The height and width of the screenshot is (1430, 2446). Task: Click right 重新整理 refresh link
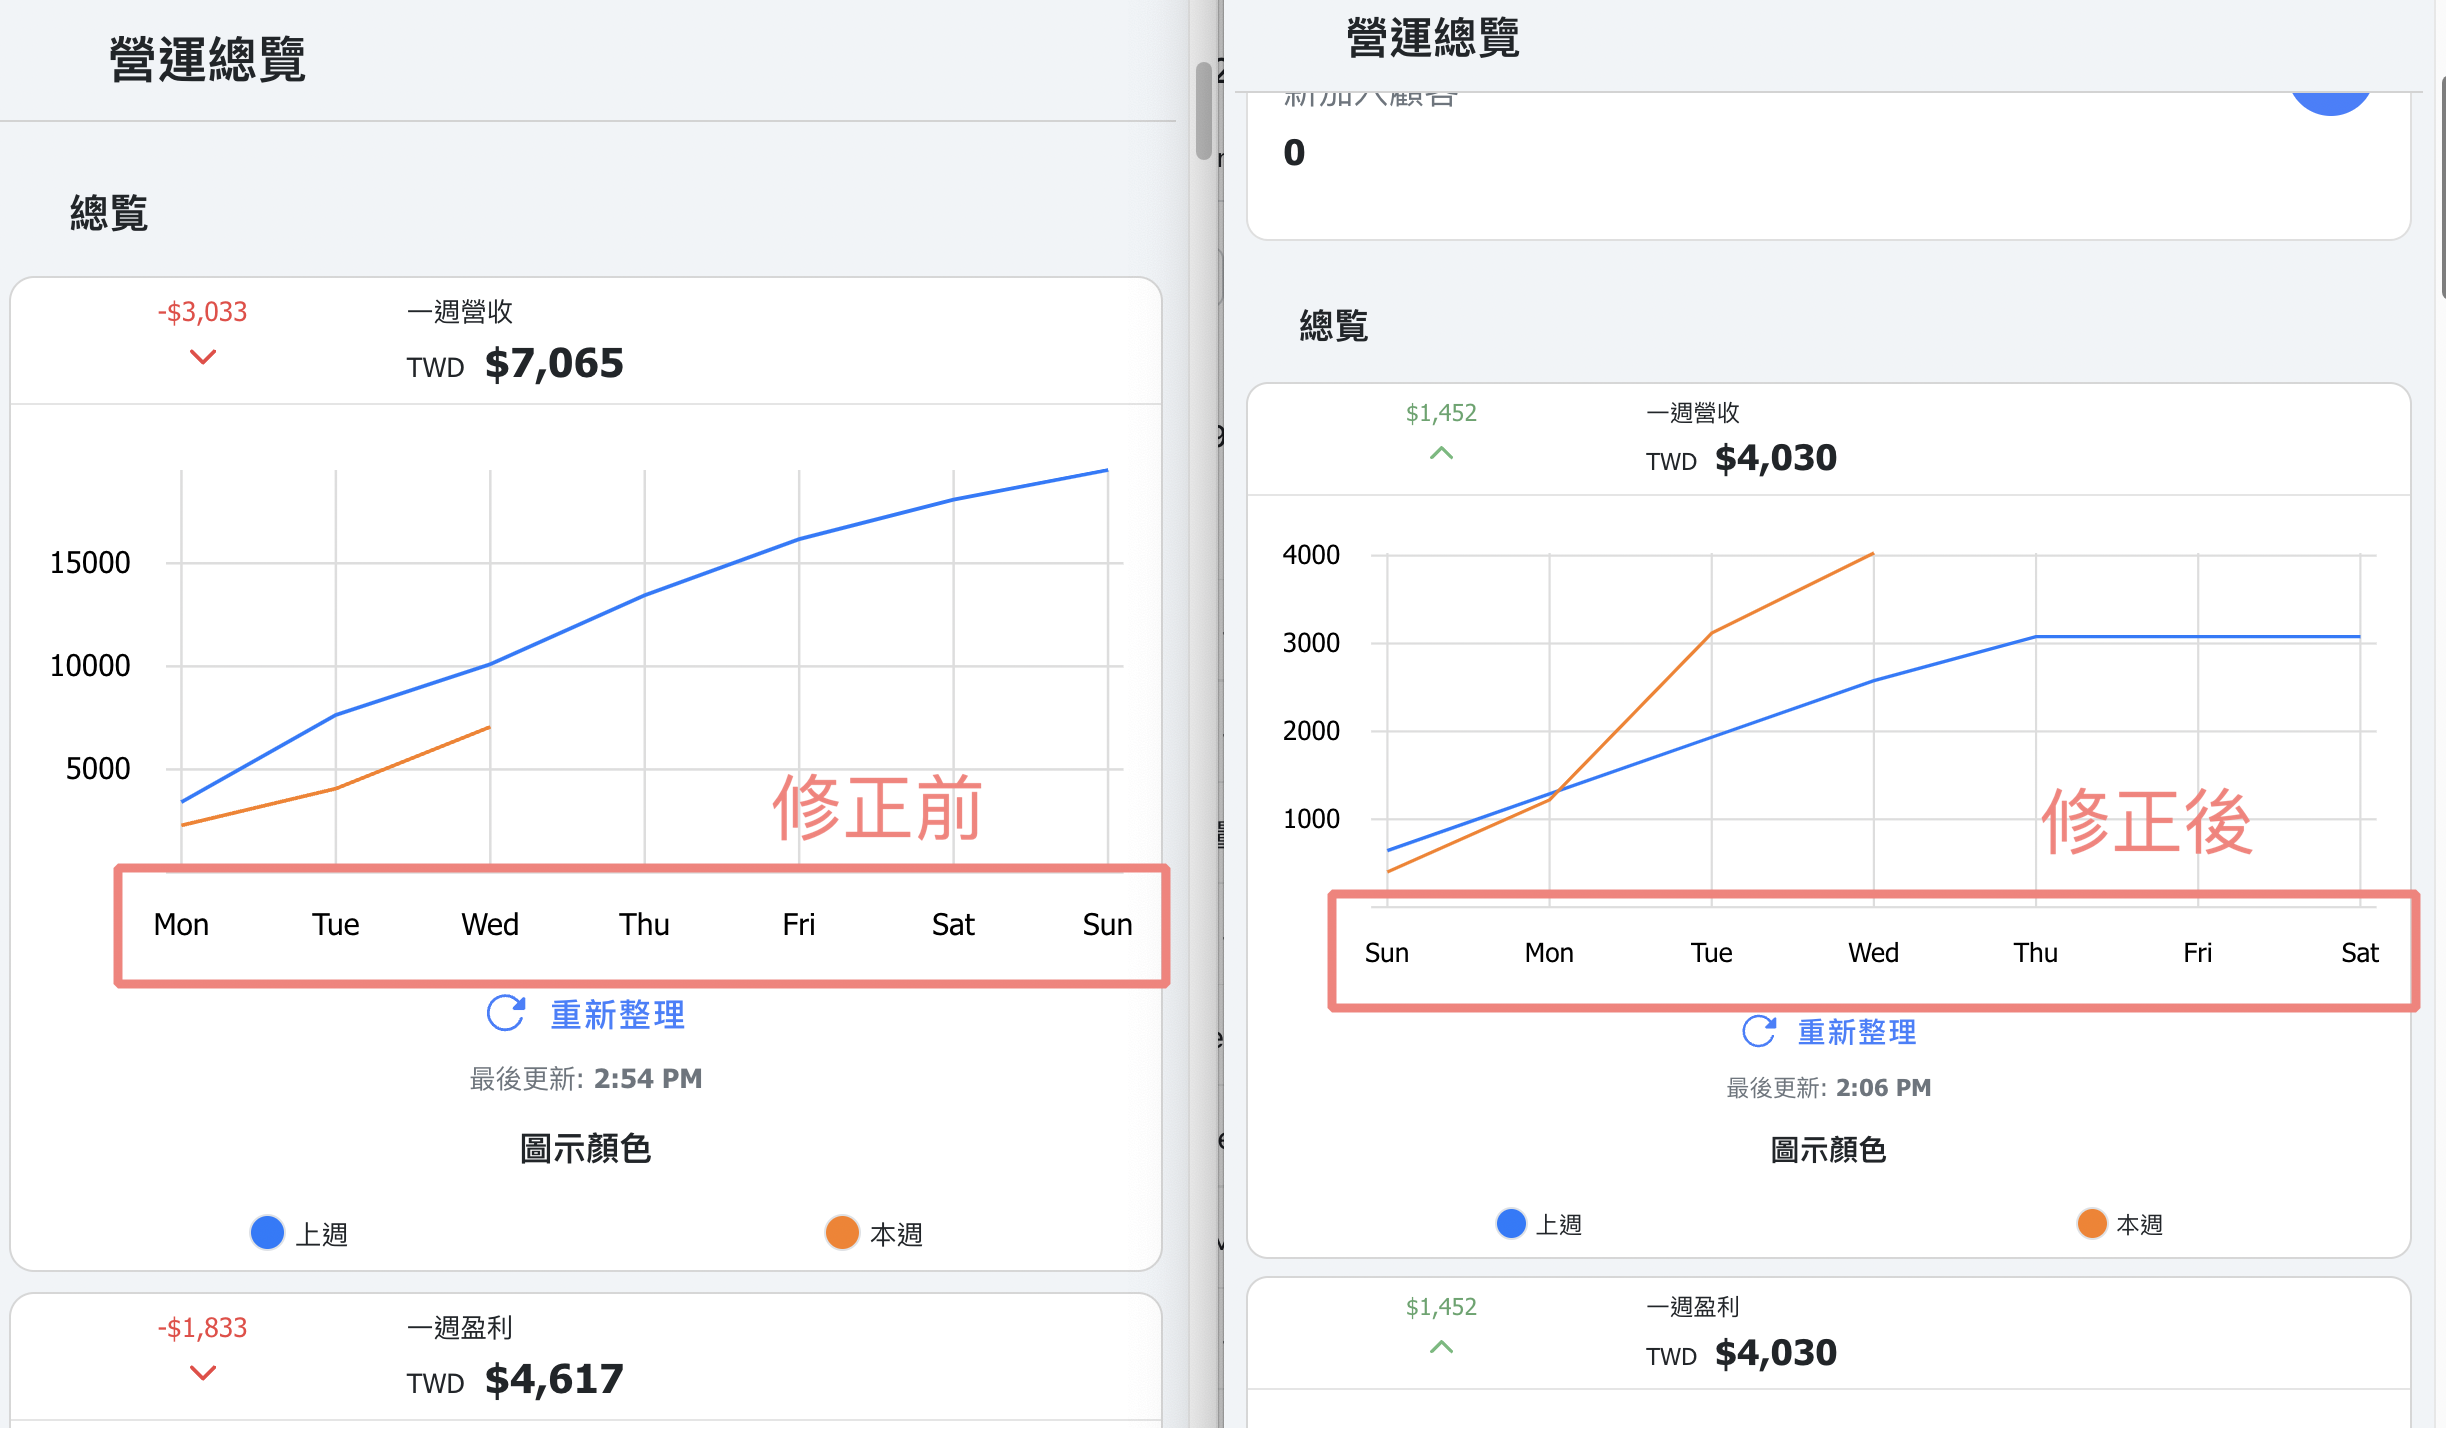coord(1857,1031)
